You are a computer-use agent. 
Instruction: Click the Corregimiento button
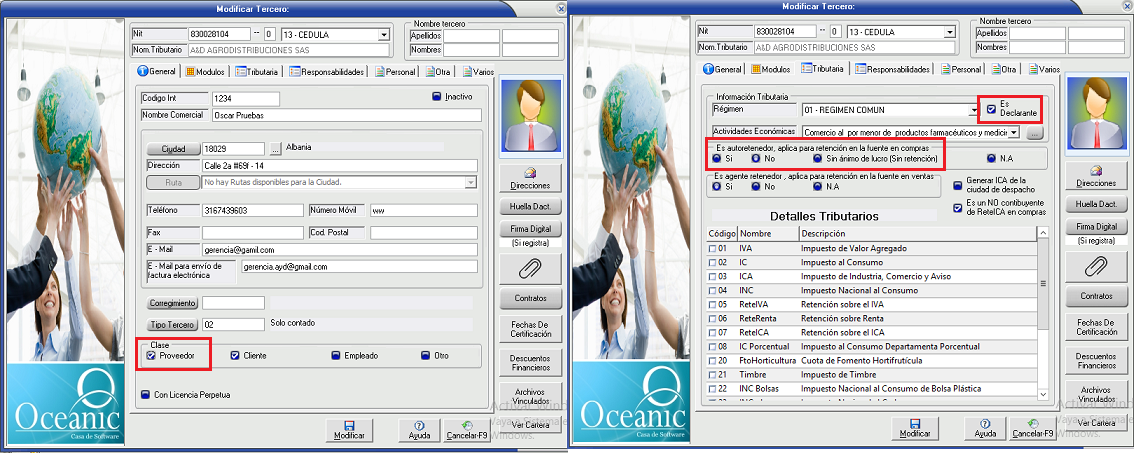tap(172, 303)
